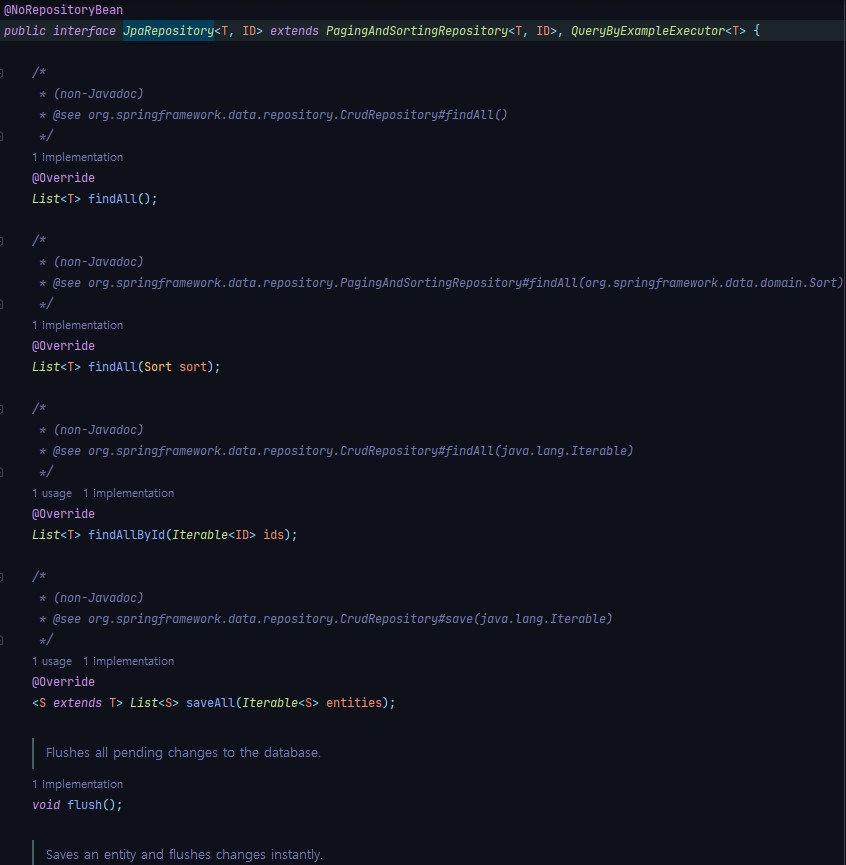
Task: Click the highlighted JpaRepository interface name
Action: coord(167,31)
